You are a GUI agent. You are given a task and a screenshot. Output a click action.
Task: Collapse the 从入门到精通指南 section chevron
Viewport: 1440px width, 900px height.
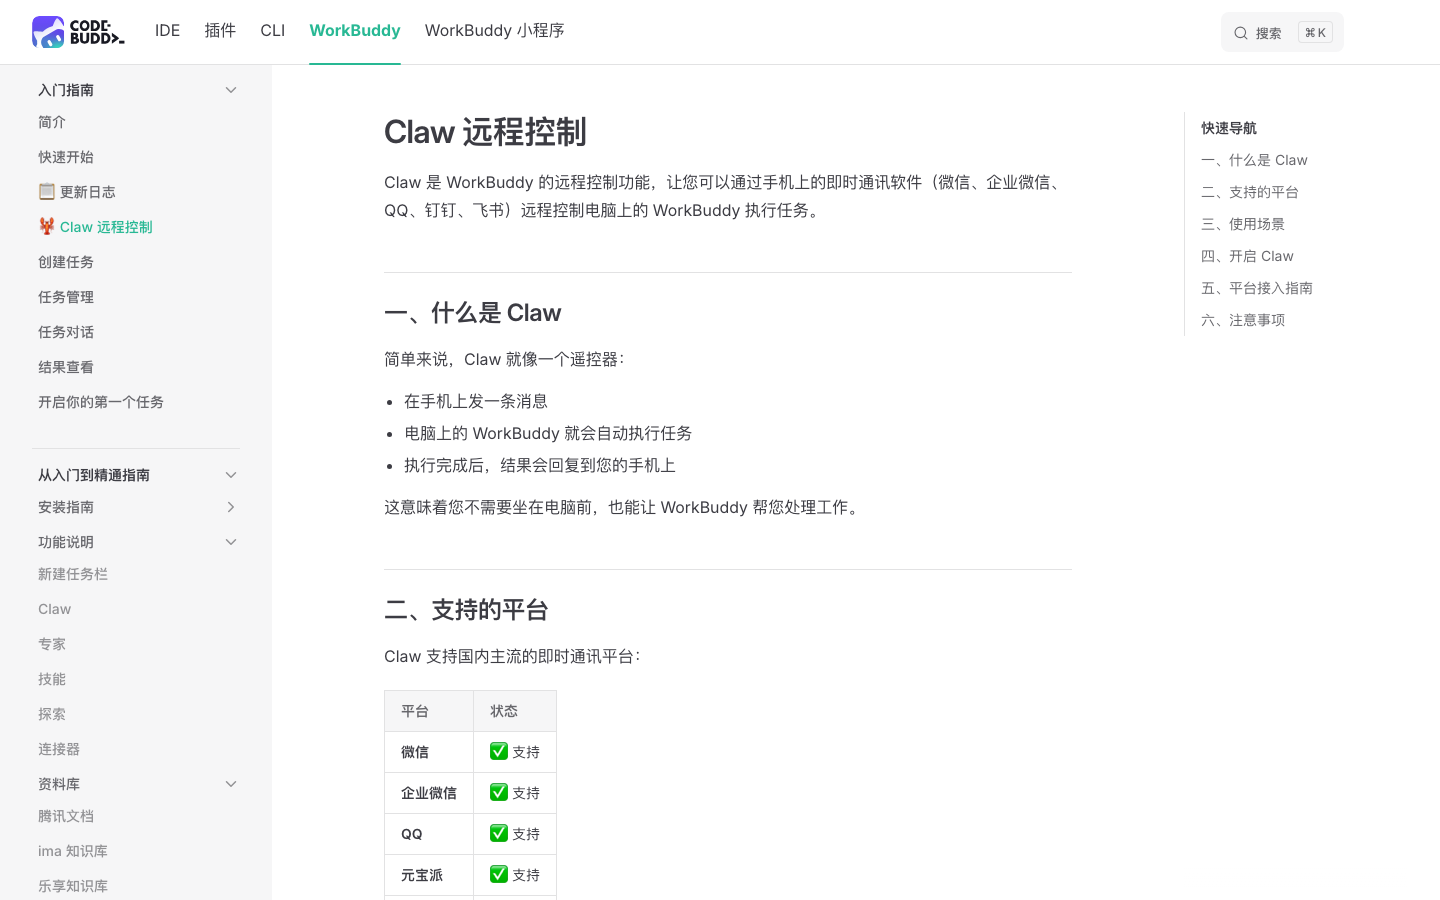click(231, 475)
